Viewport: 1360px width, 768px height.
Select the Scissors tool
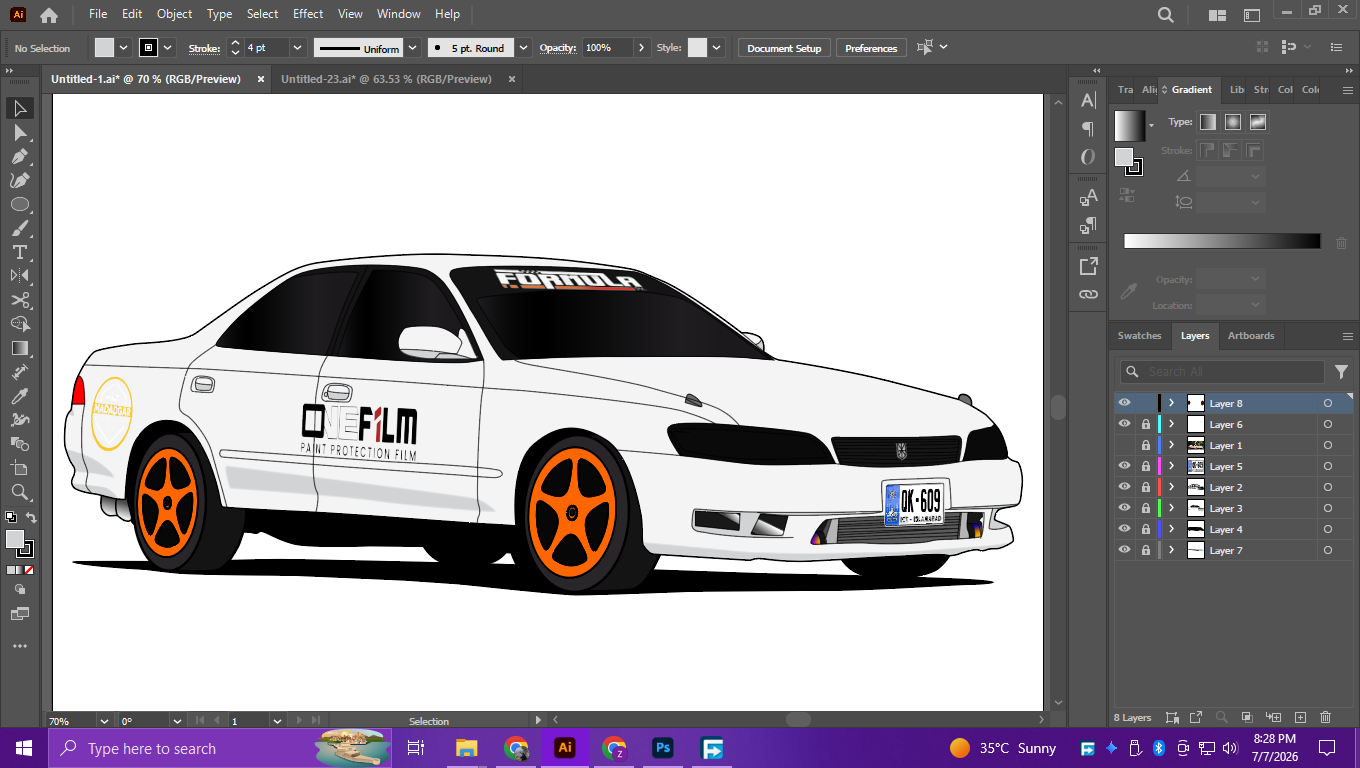click(19, 300)
